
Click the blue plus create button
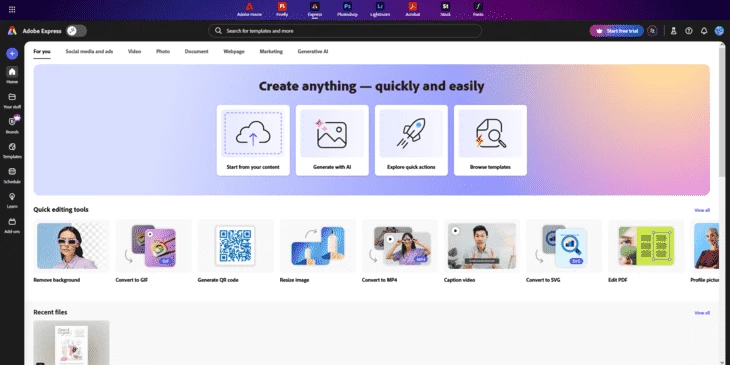click(12, 54)
